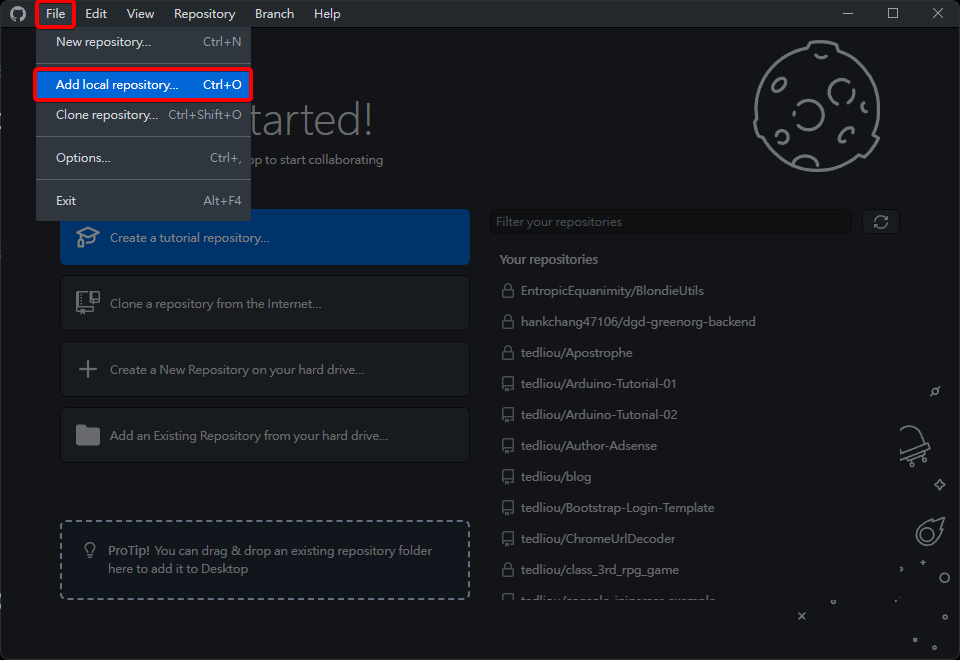960x660 pixels.
Task: Minimize the GitHub Desktop window
Action: 848,13
